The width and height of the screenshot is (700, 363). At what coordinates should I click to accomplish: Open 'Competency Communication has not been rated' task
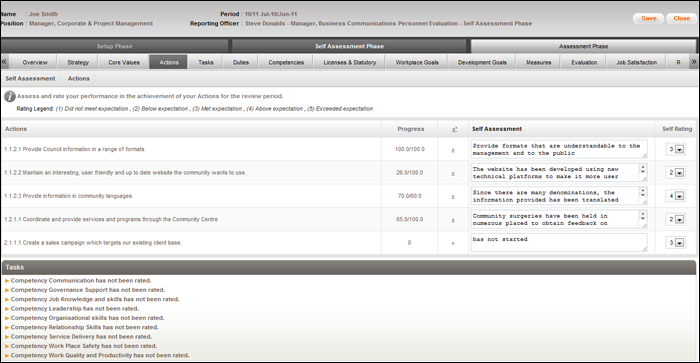[81, 281]
